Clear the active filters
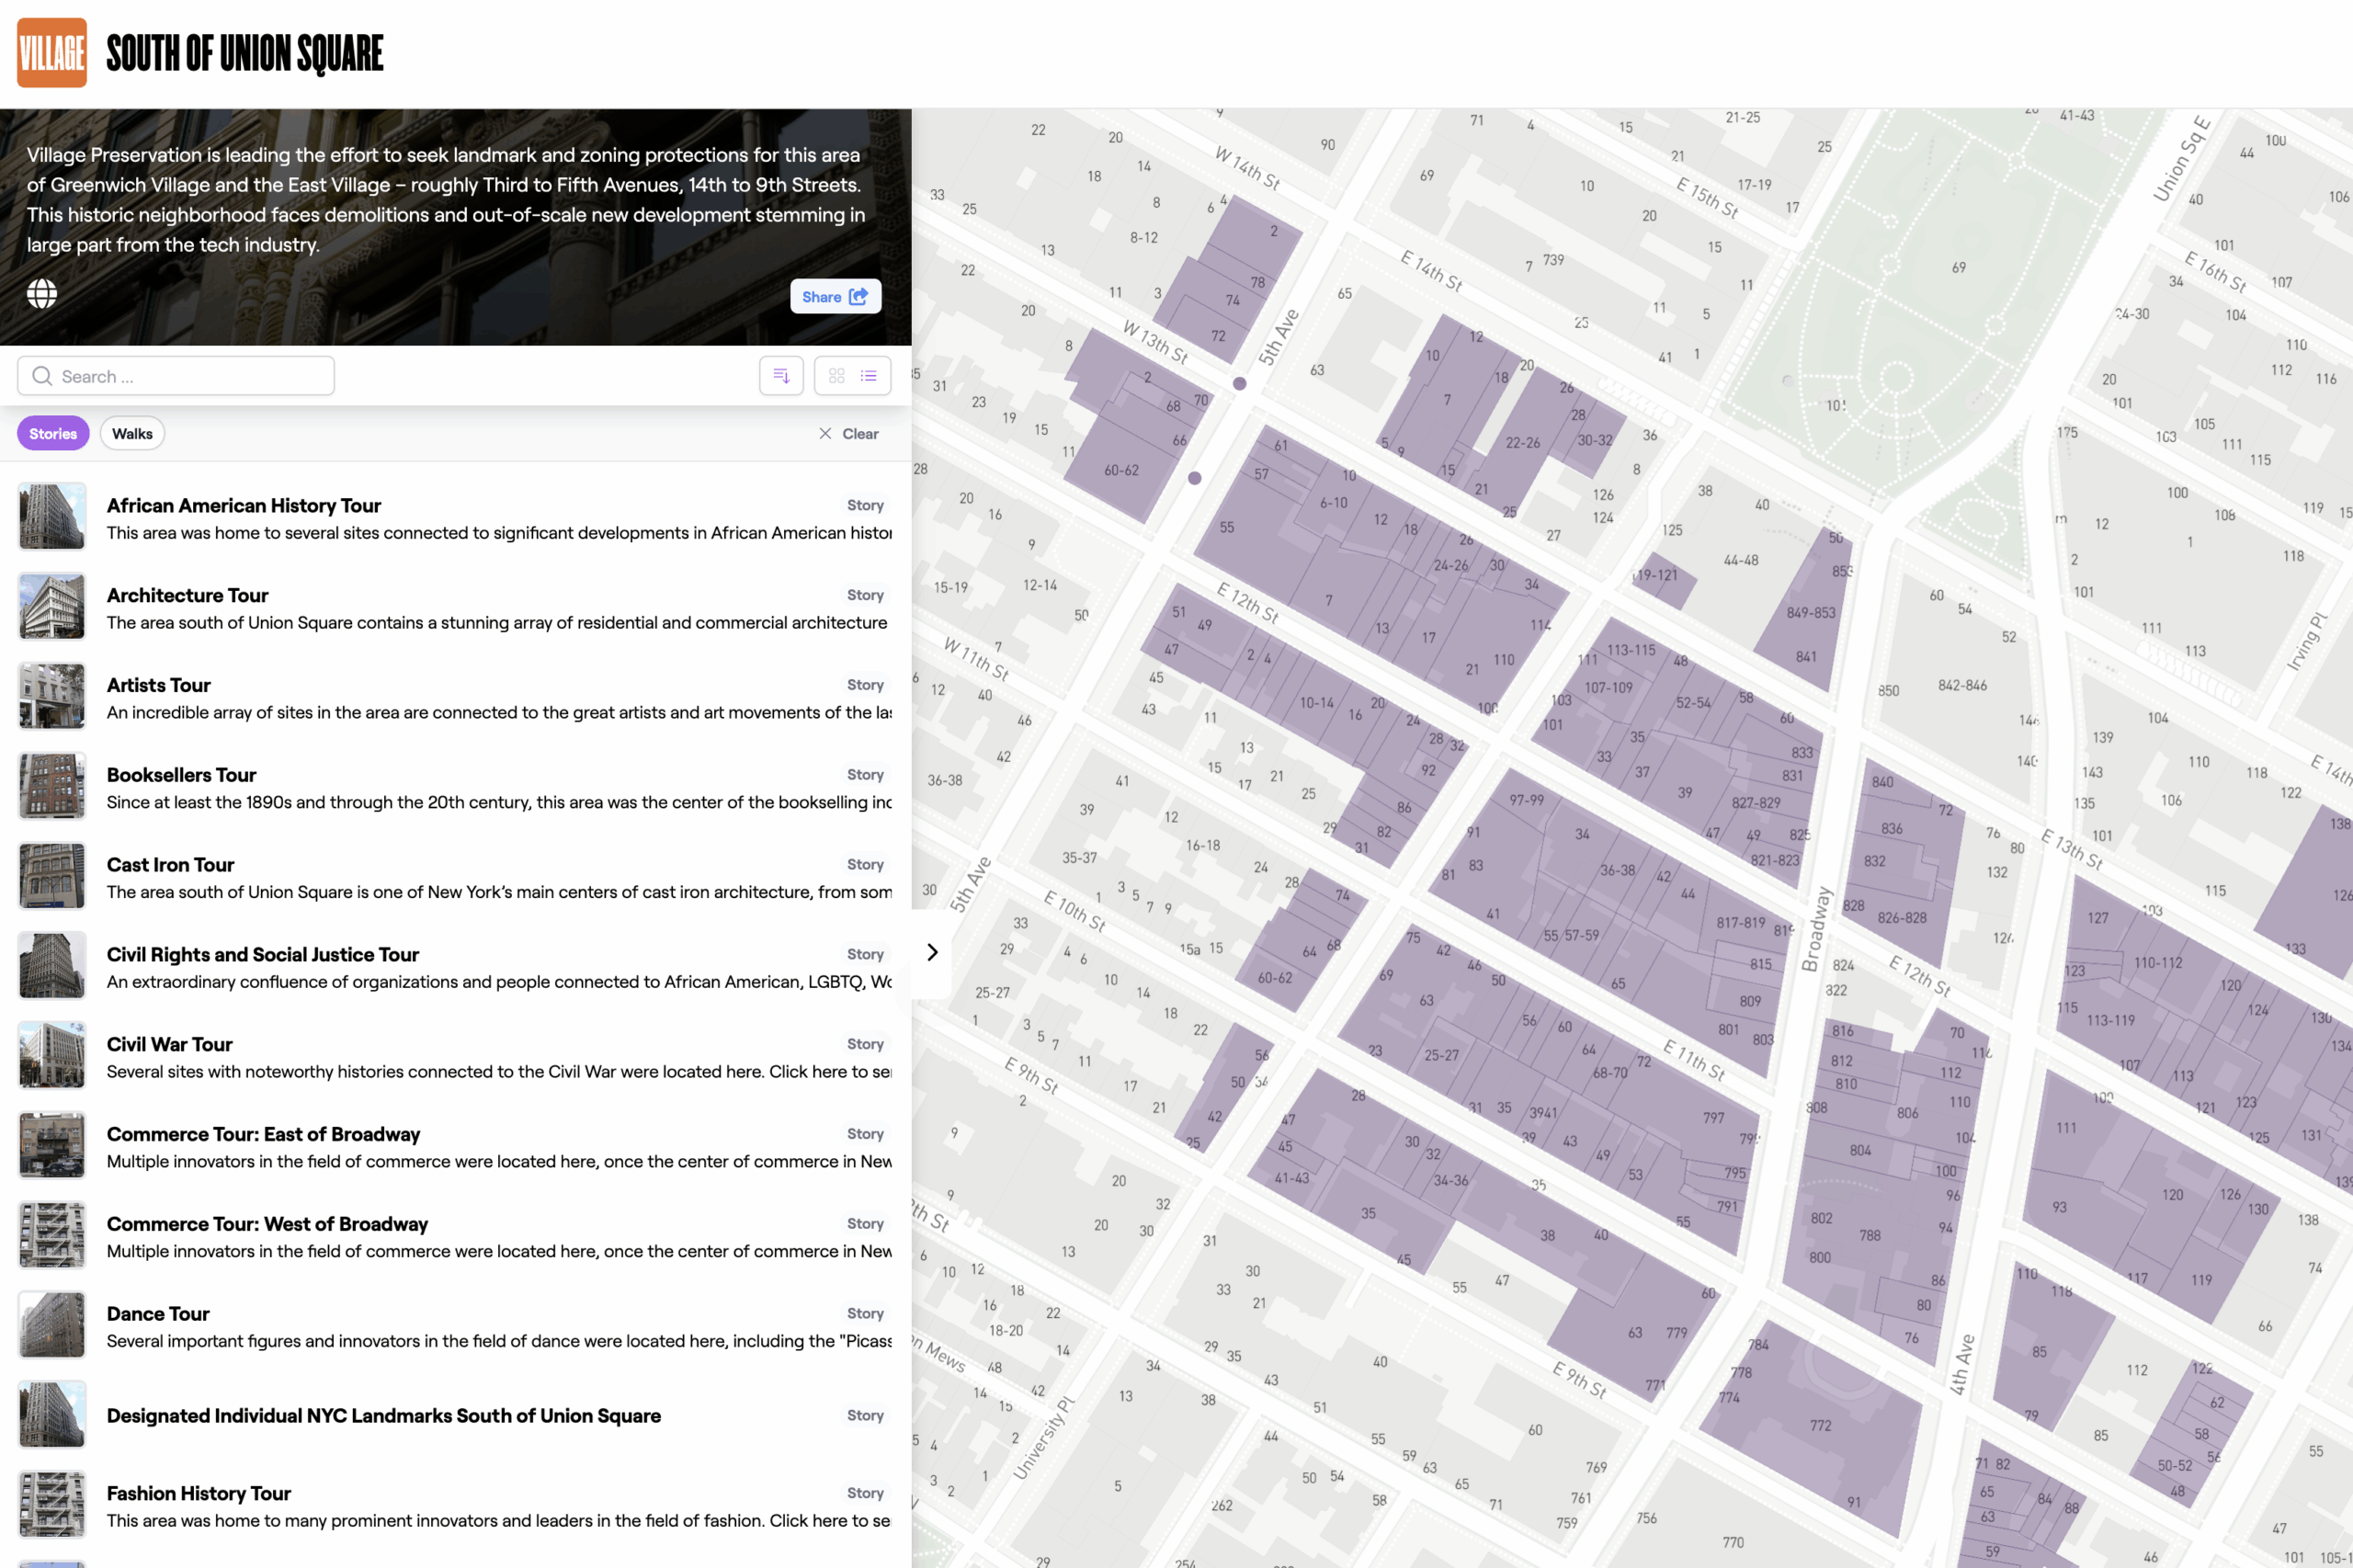Viewport: 2353px width, 1568px height. (x=849, y=433)
